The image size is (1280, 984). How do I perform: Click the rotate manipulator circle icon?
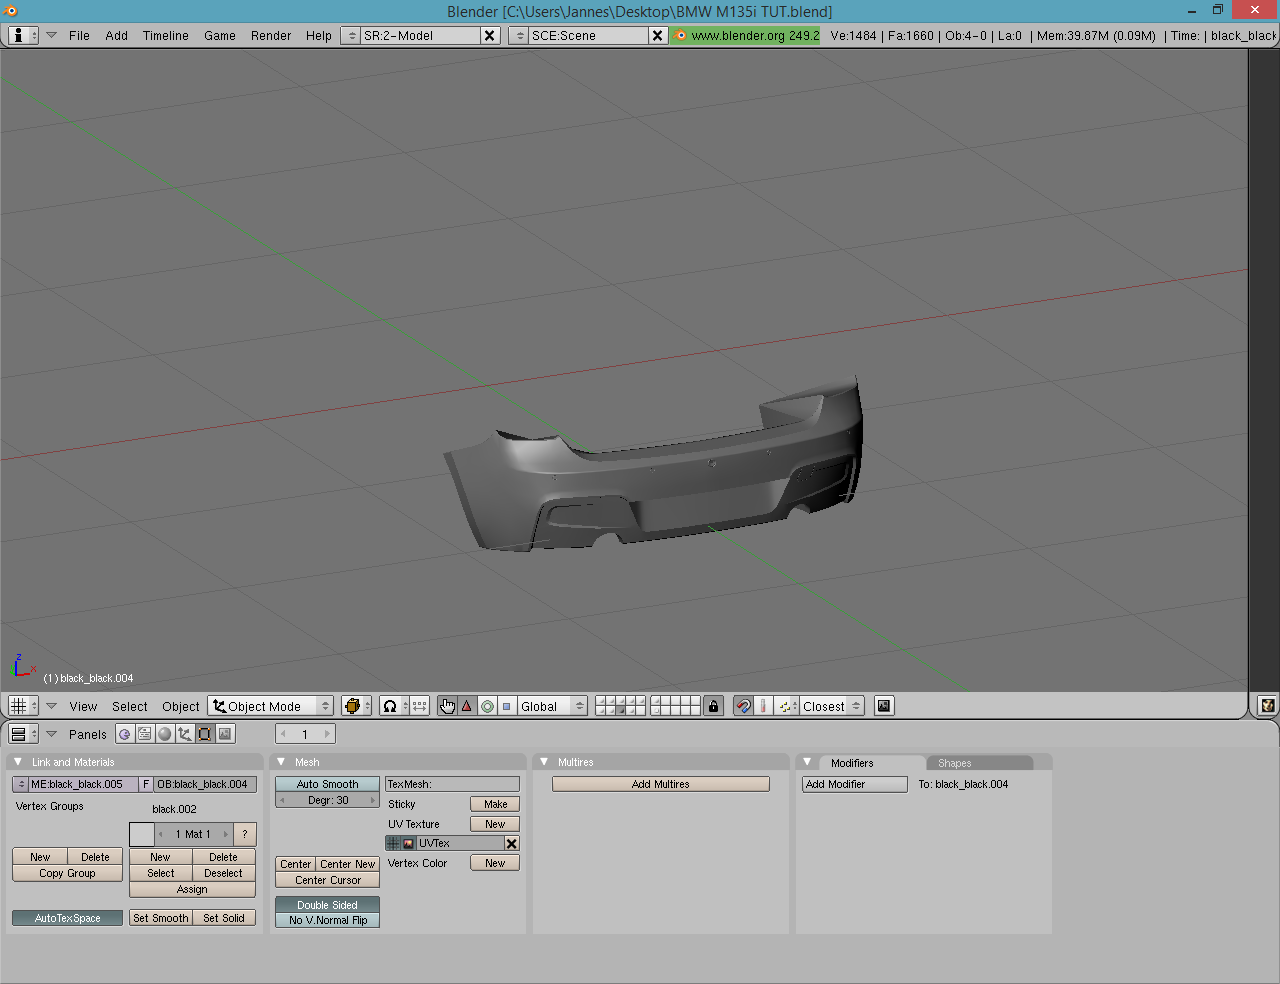coord(487,706)
